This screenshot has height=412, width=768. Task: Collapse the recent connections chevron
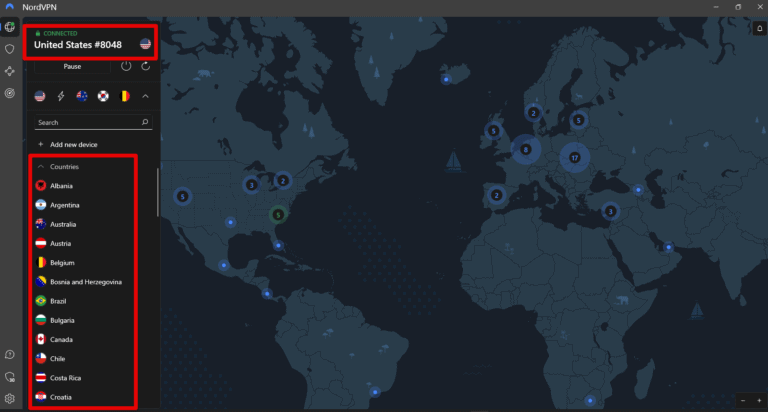tap(145, 96)
